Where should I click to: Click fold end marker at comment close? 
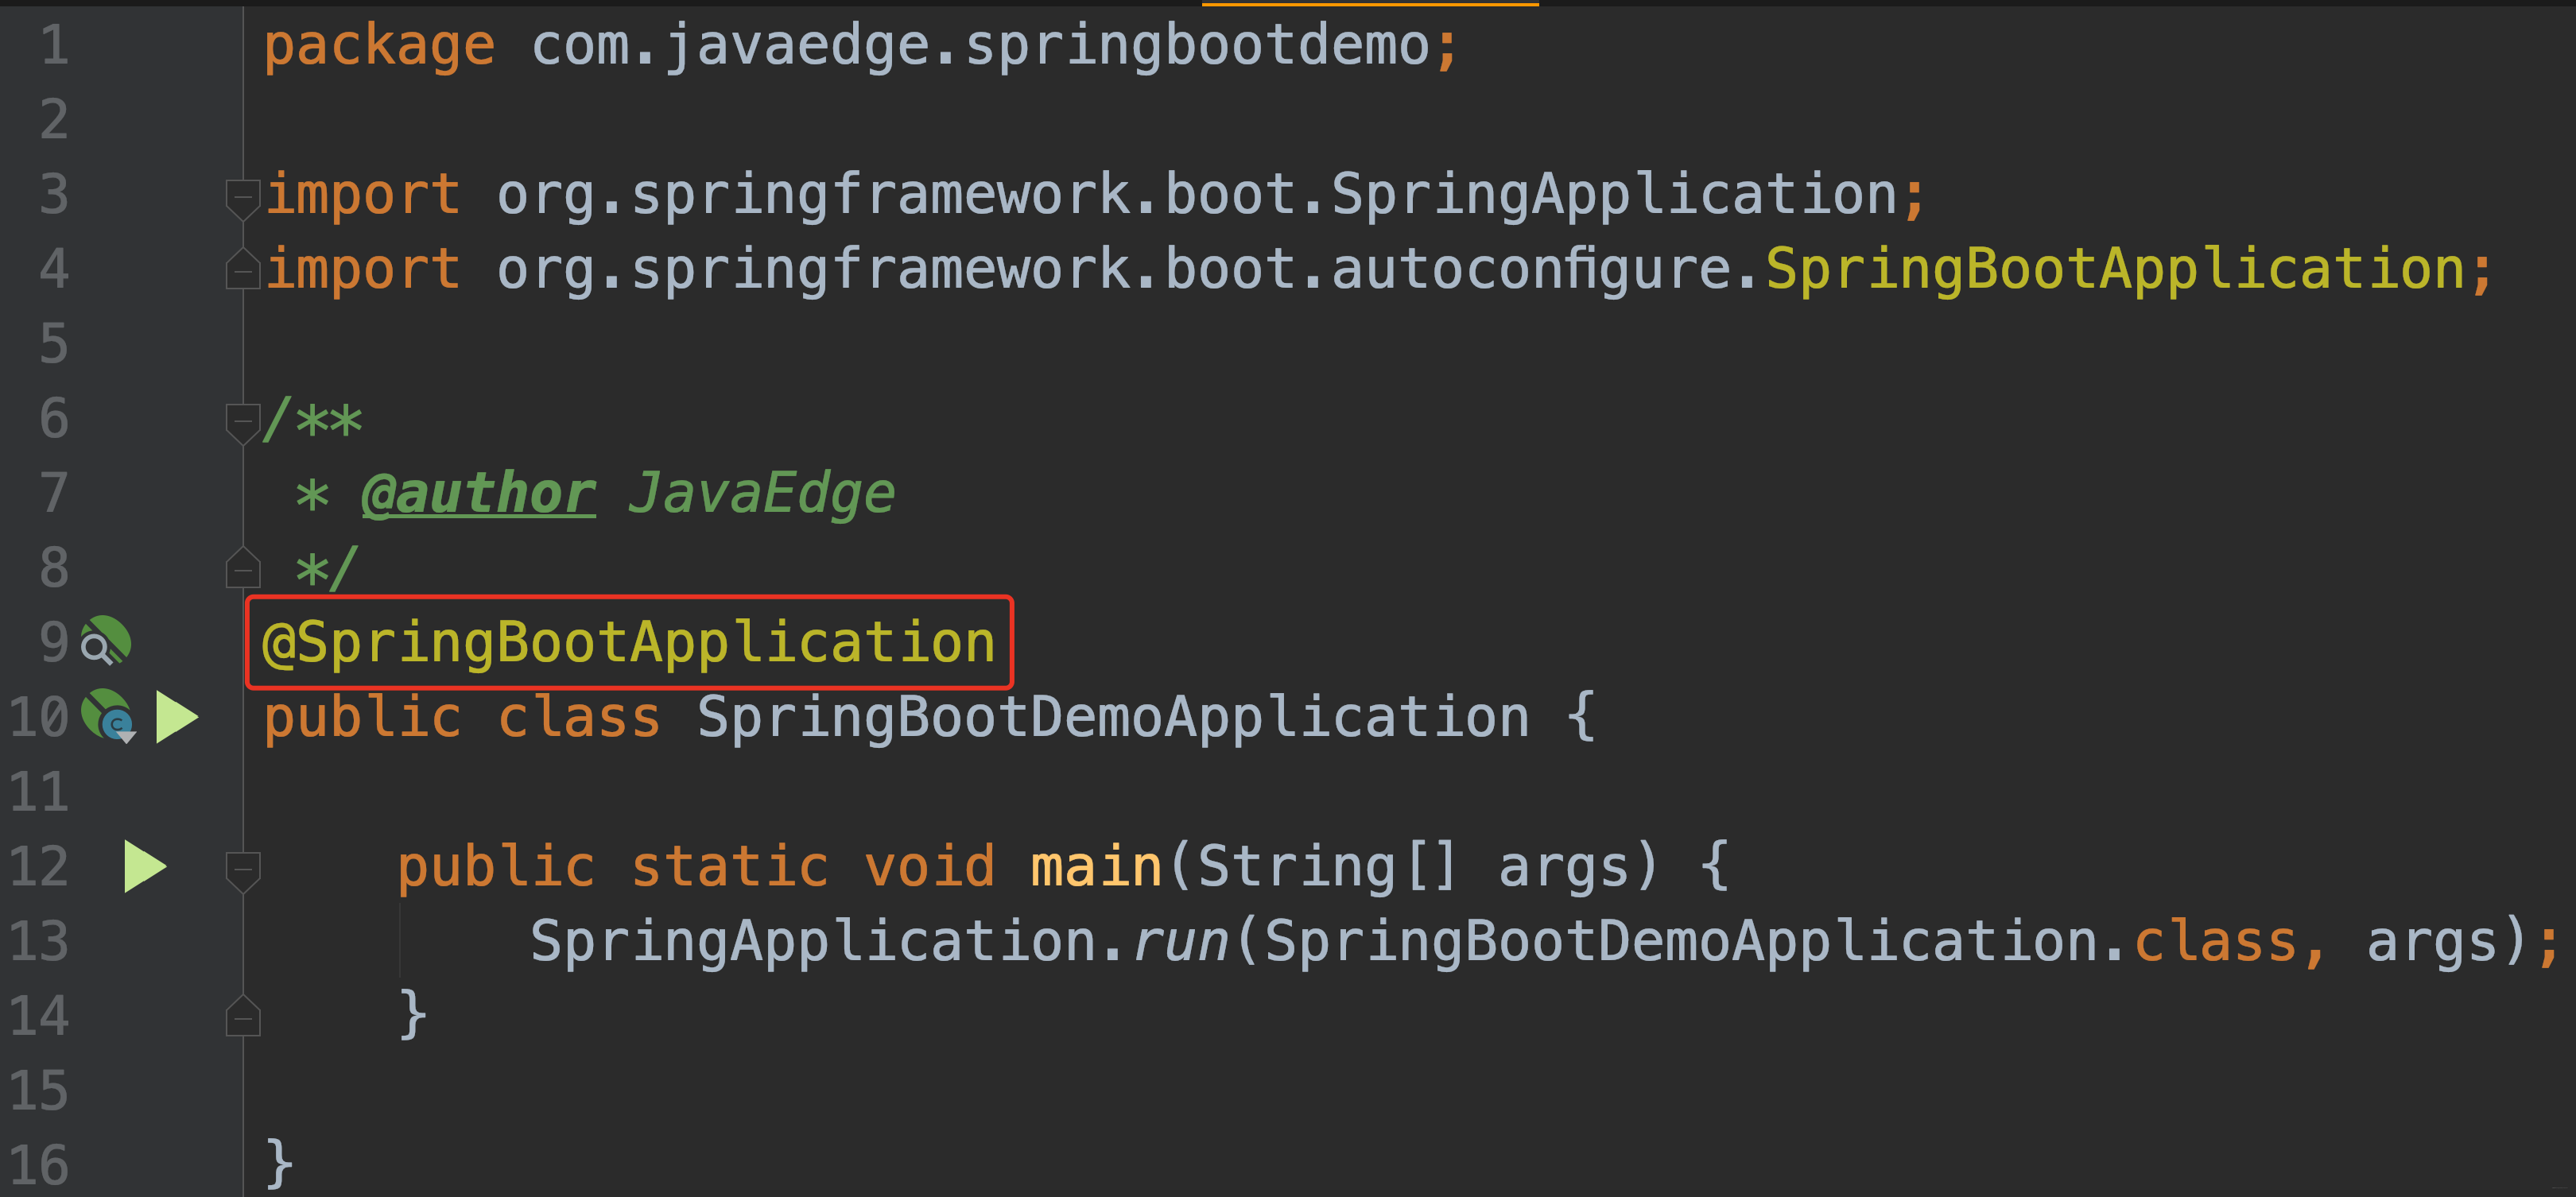(242, 568)
